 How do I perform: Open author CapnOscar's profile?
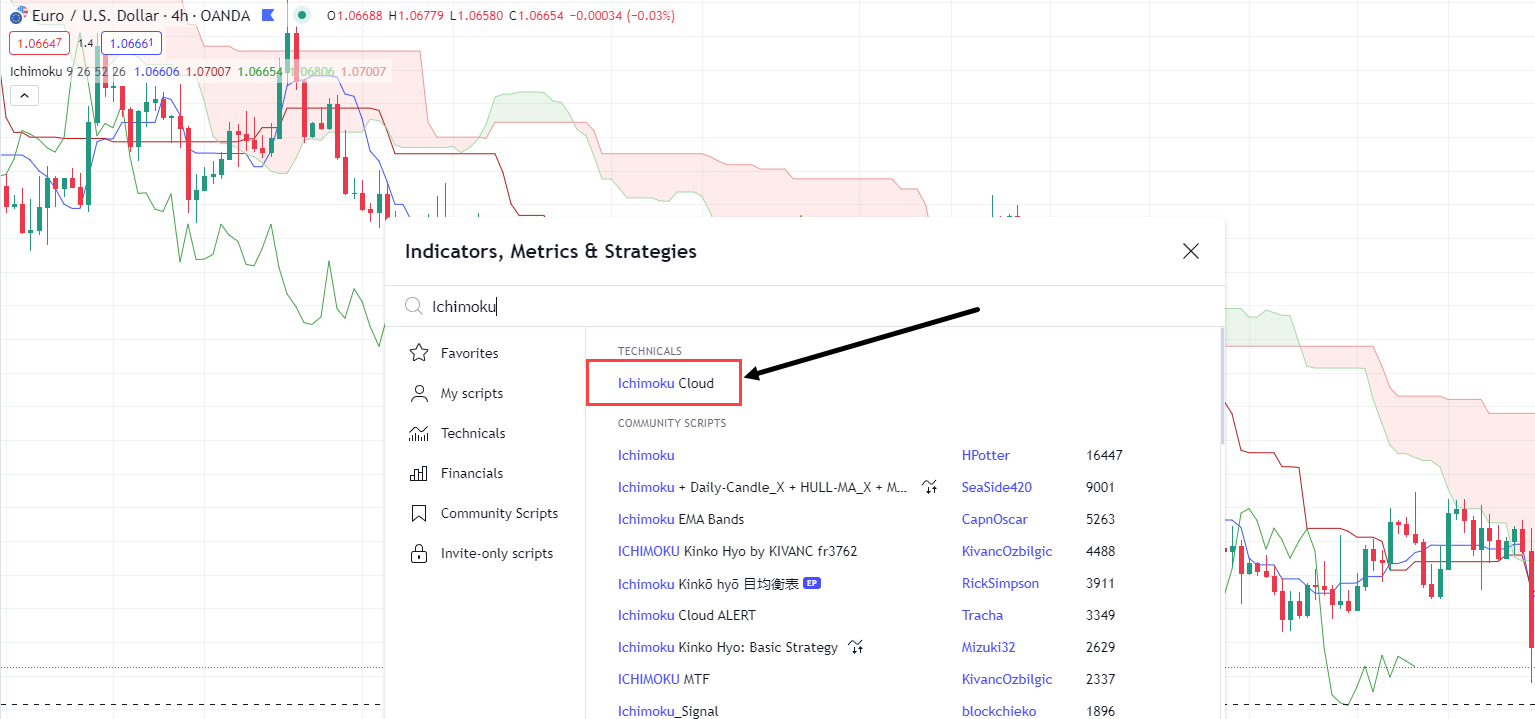coord(995,519)
